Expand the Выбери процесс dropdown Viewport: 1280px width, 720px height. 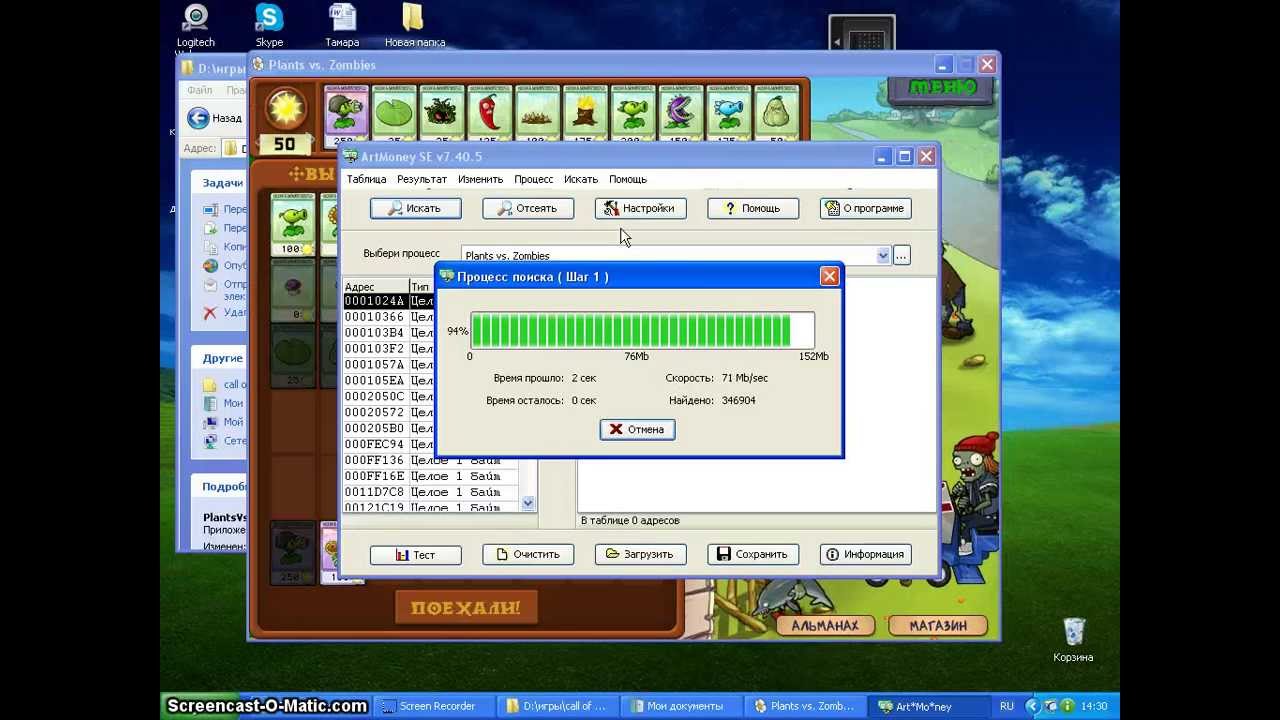point(883,256)
